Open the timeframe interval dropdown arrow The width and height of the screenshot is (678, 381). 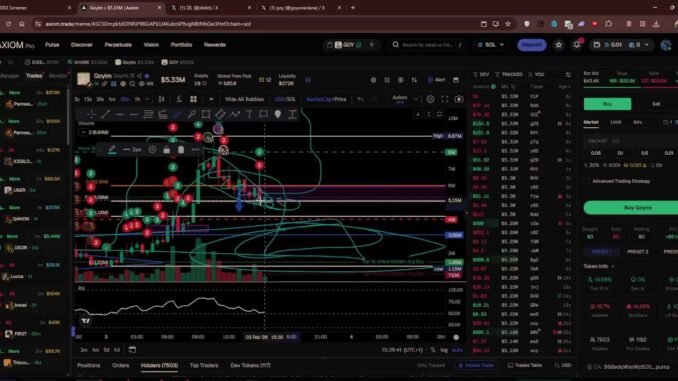(x=147, y=99)
